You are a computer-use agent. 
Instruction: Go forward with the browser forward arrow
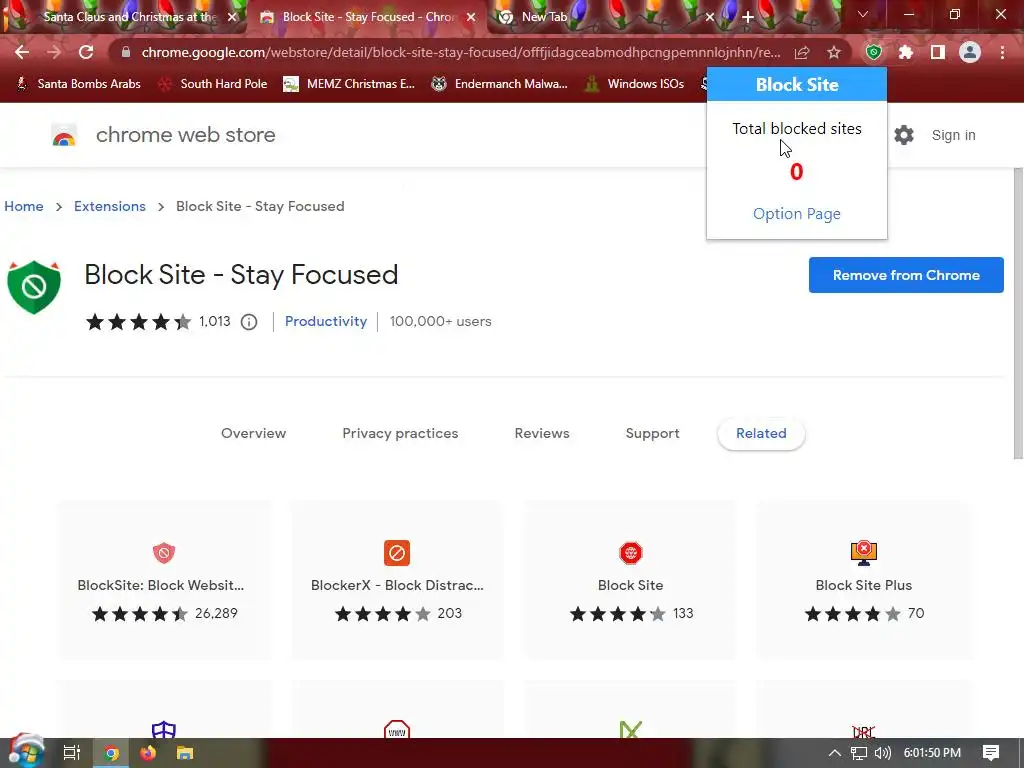coord(54,52)
